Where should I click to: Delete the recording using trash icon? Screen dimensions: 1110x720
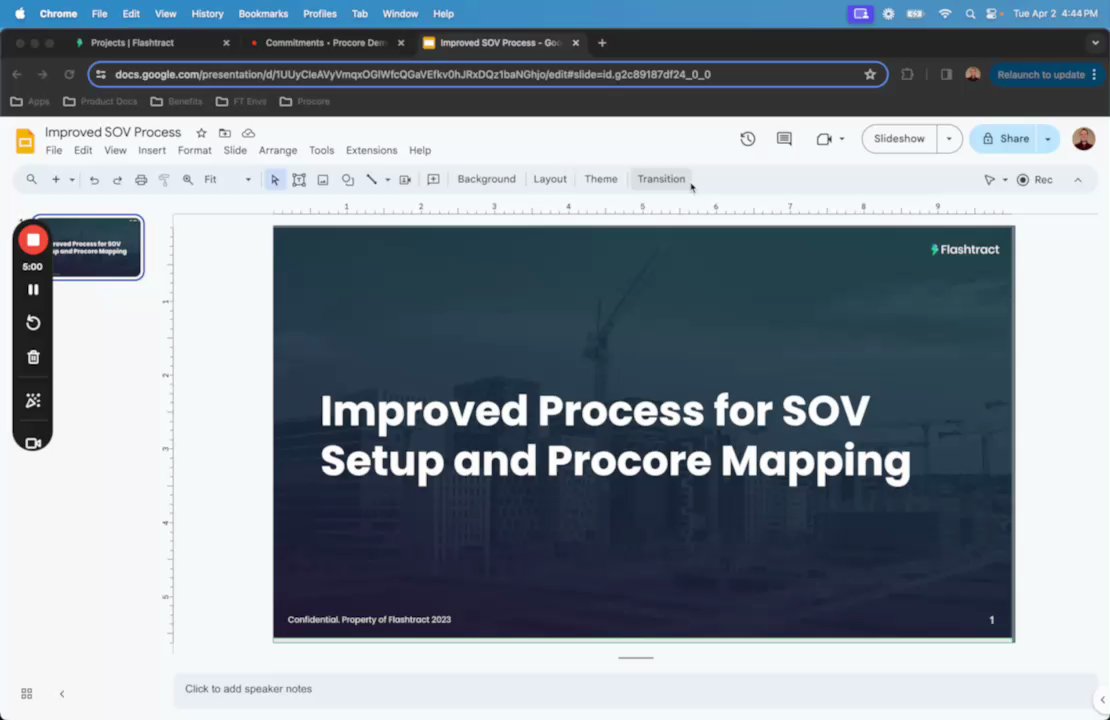coord(33,357)
